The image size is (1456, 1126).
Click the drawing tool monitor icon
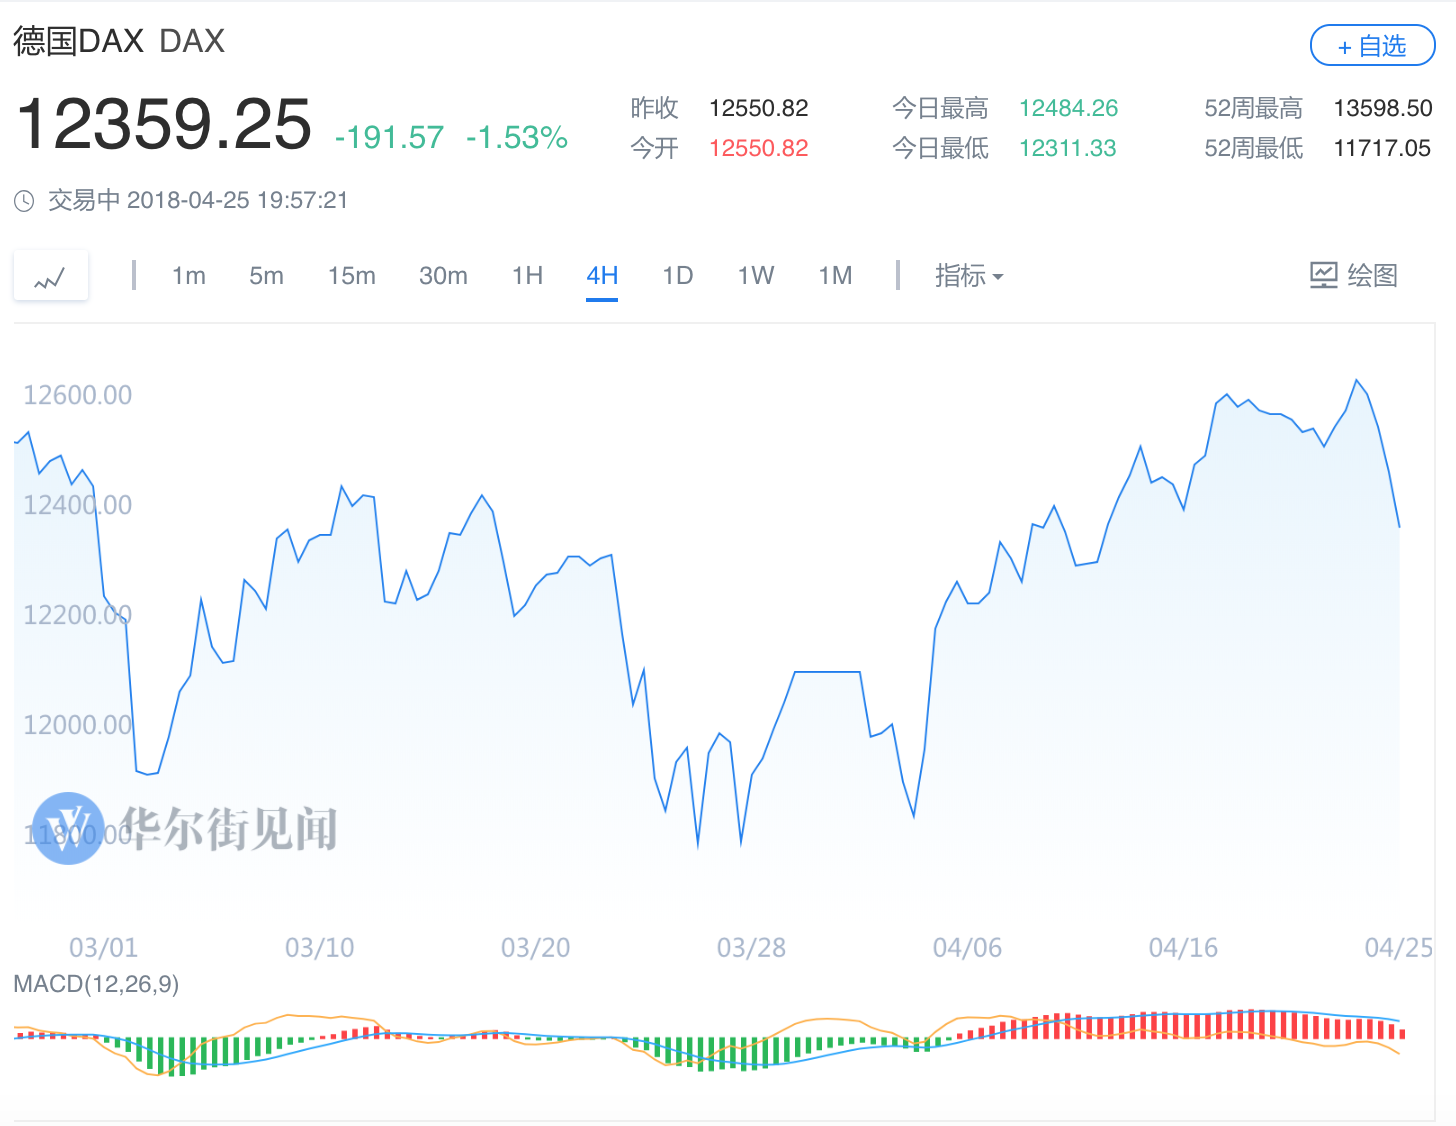(1323, 275)
